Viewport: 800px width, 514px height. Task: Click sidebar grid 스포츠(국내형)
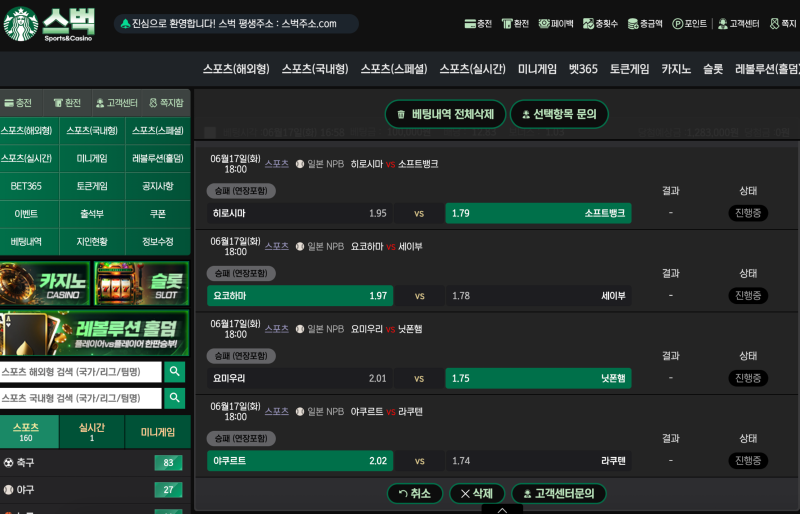(92, 131)
